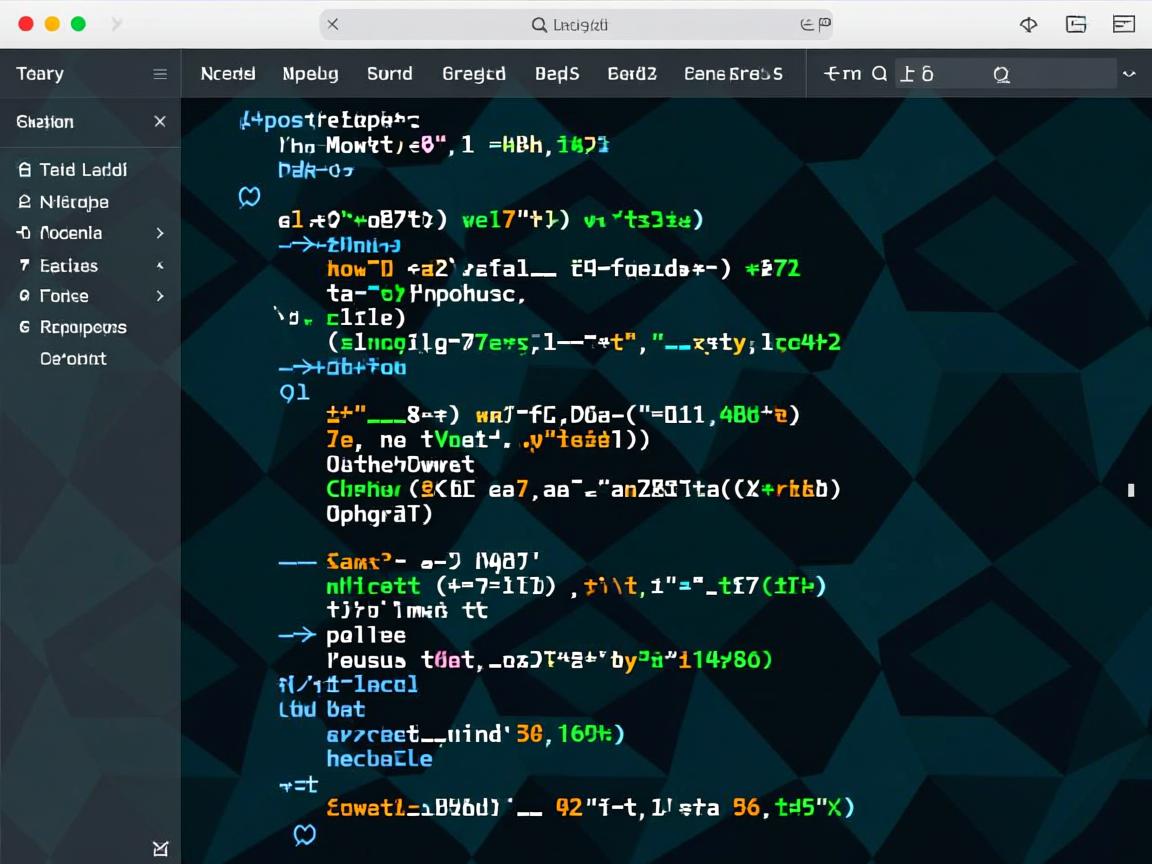Image resolution: width=1152 pixels, height=864 pixels.
Task: Click the icon left of Repoipems
Action: click(x=25, y=327)
